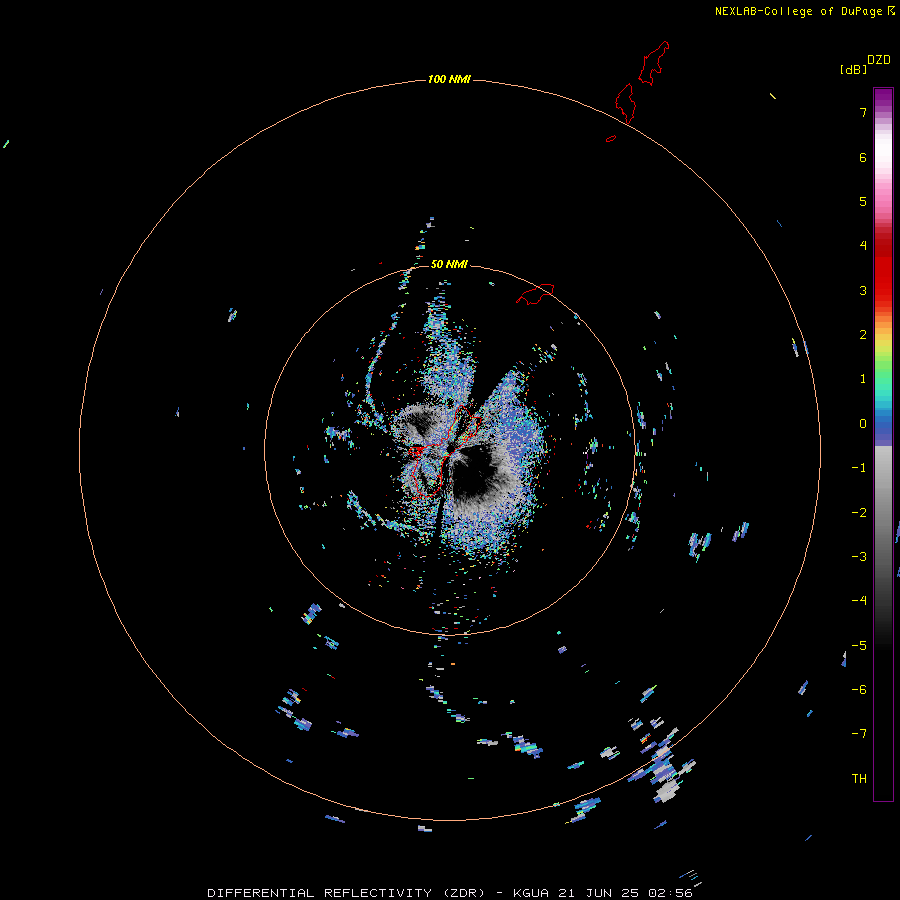
Task: Click the colorbar value -2 label
Action: tap(859, 513)
